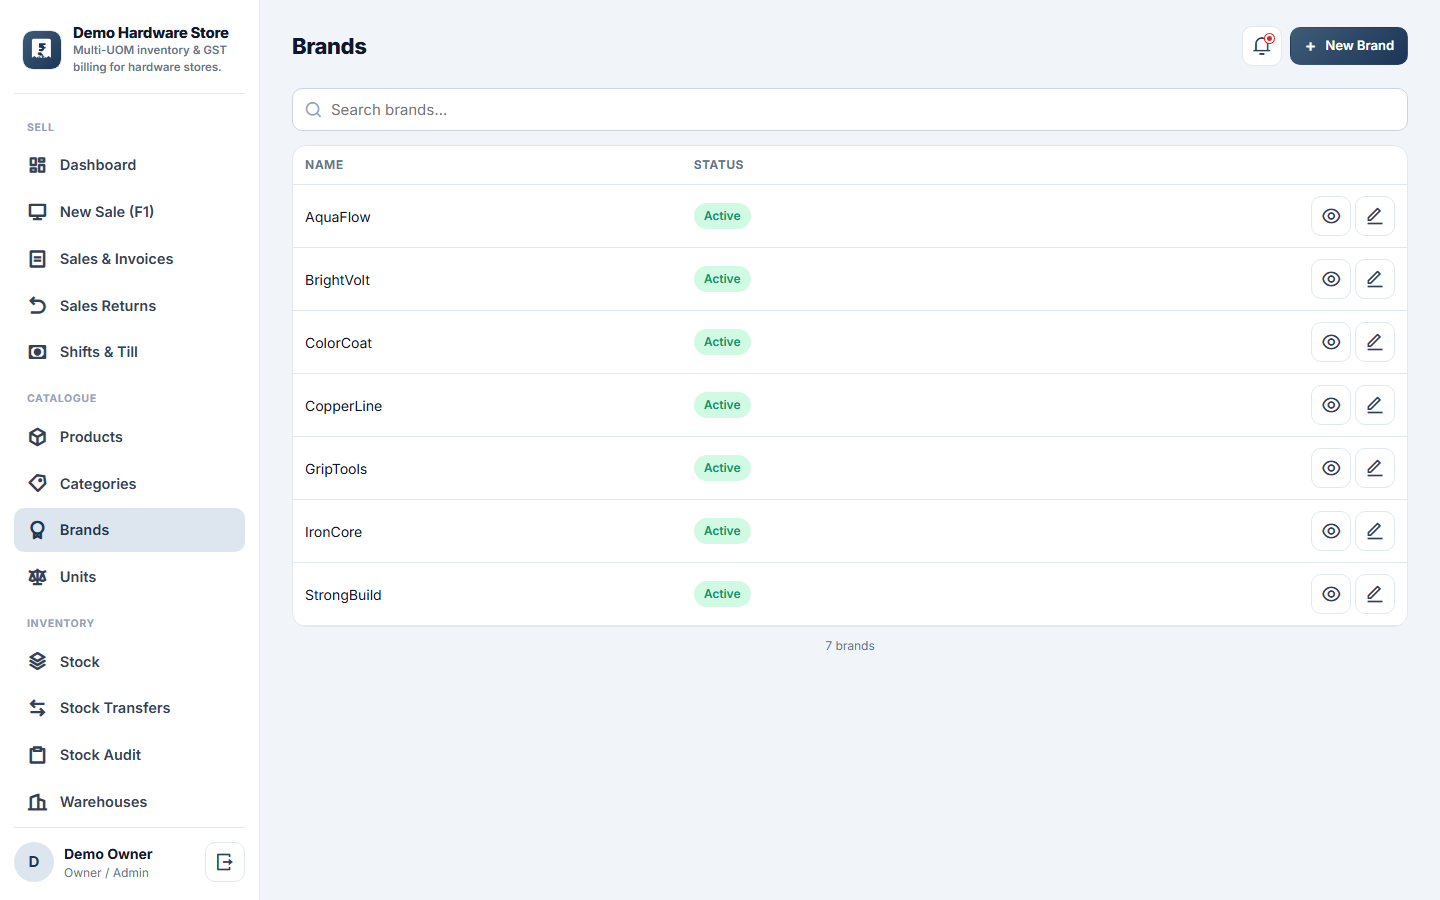Navigate to Warehouses
Image resolution: width=1440 pixels, height=900 pixels.
click(129, 802)
